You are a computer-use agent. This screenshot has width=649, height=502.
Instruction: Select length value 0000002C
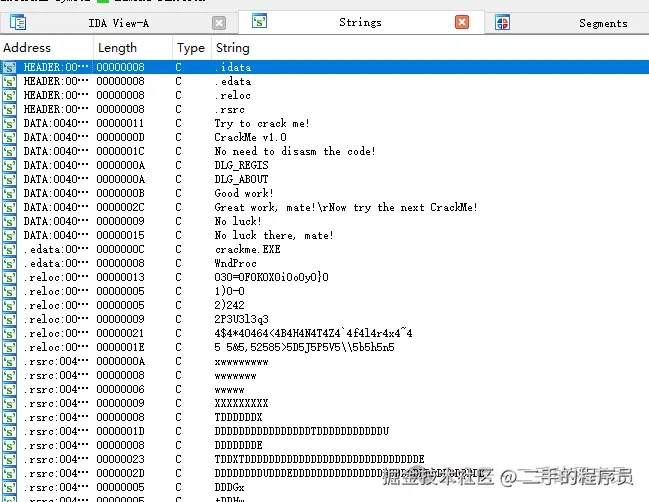coord(120,207)
